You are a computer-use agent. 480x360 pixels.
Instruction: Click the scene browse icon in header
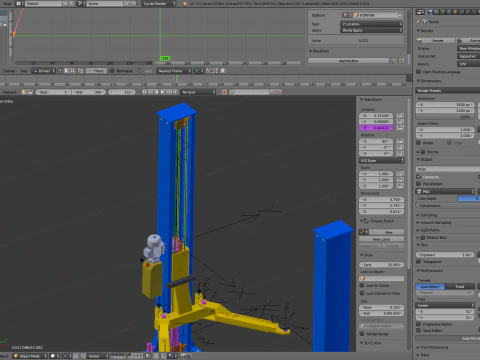point(81,3)
